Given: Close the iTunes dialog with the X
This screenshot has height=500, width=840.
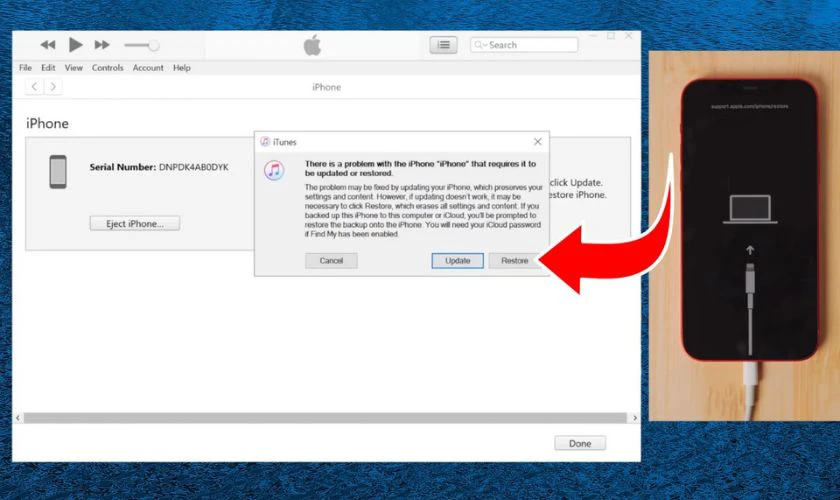Looking at the screenshot, I should (537, 141).
